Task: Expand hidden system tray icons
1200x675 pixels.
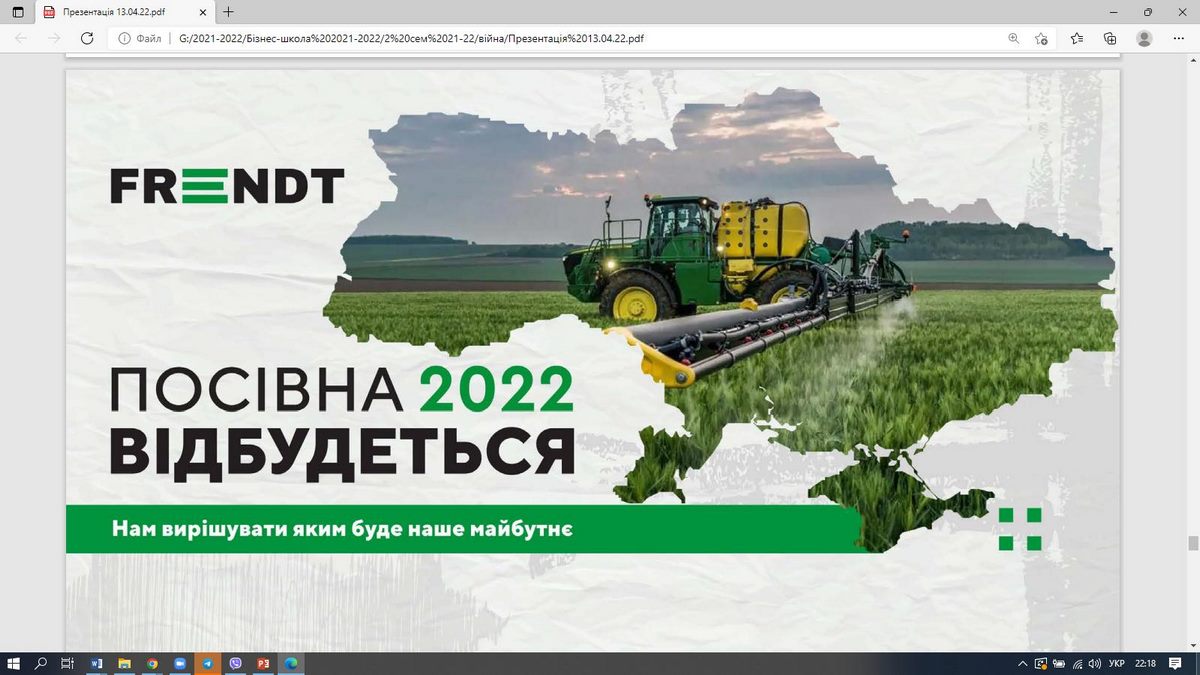Action: click(x=1022, y=663)
